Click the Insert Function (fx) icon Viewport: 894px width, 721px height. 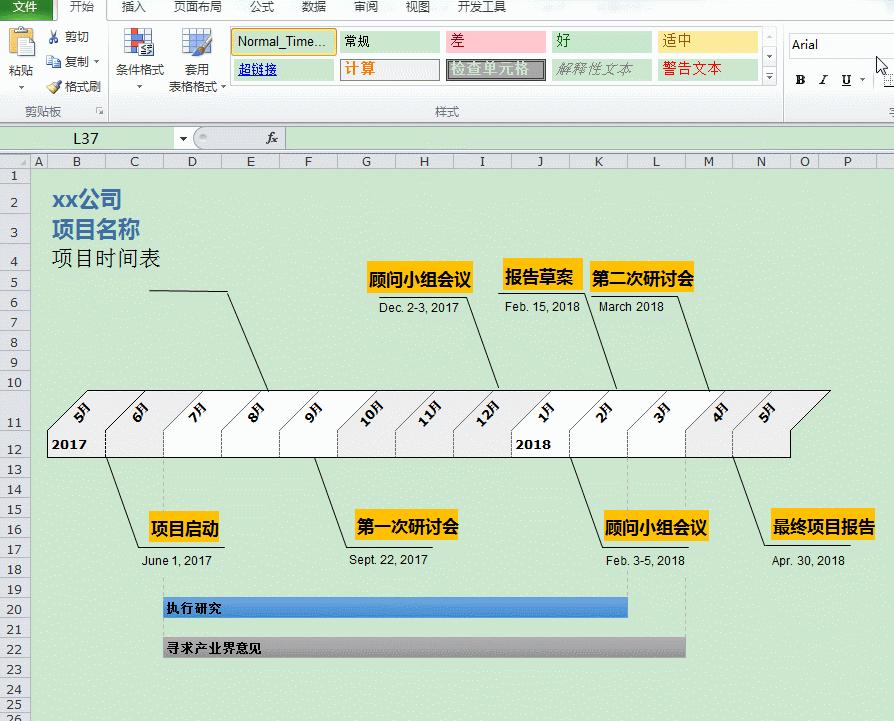point(271,139)
